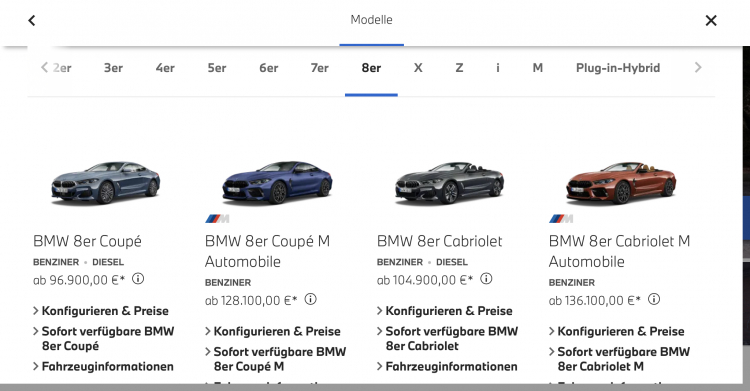The width and height of the screenshot is (750, 391).
Task: Click the M logo under the orange cabriolet
Action: point(561,219)
